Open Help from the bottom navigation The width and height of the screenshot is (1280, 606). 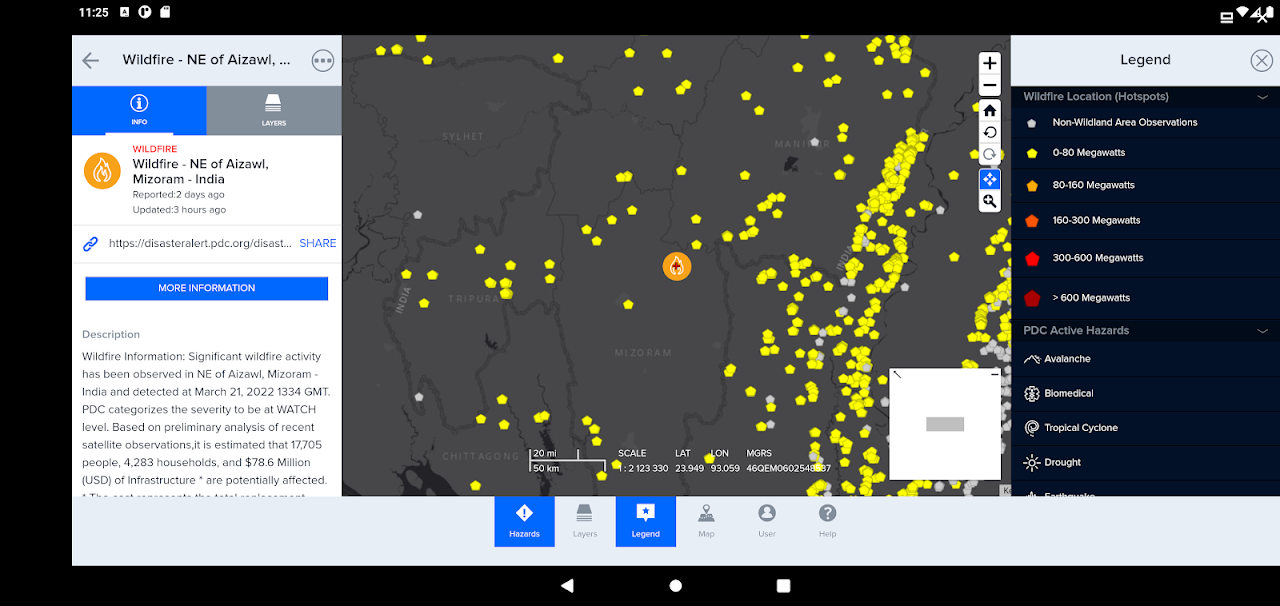point(827,521)
